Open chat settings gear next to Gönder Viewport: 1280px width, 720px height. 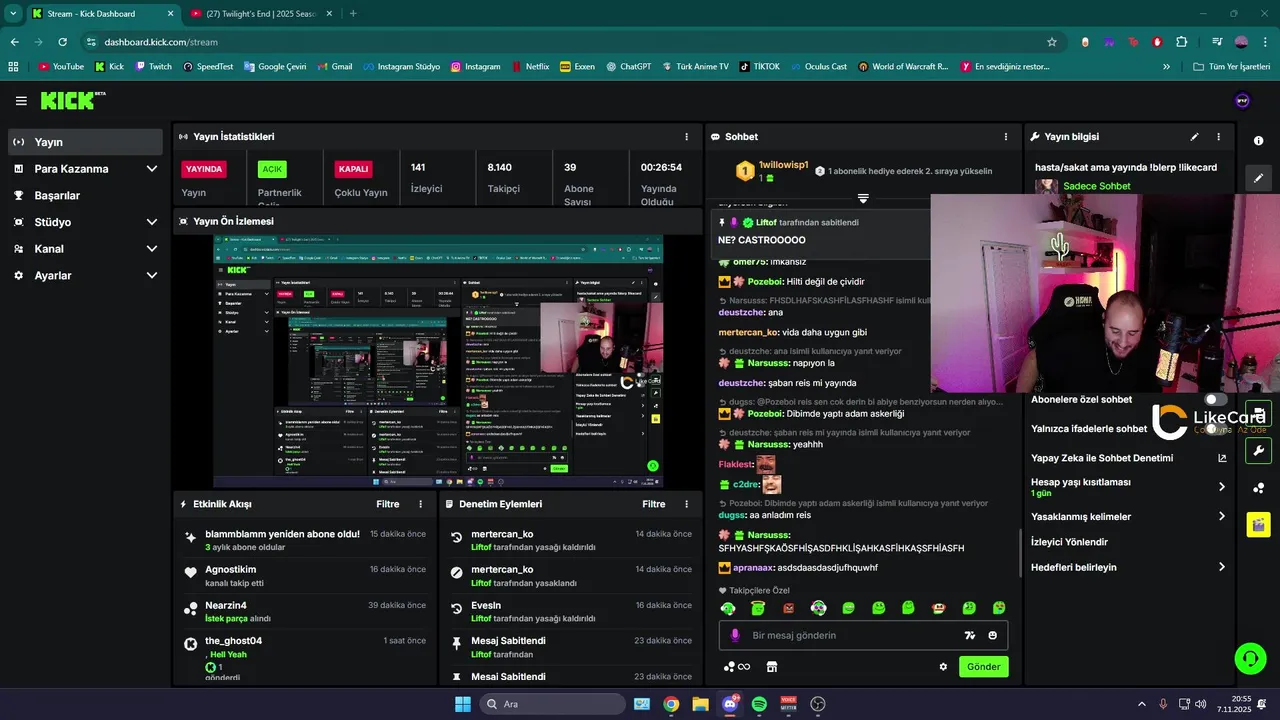coord(943,667)
